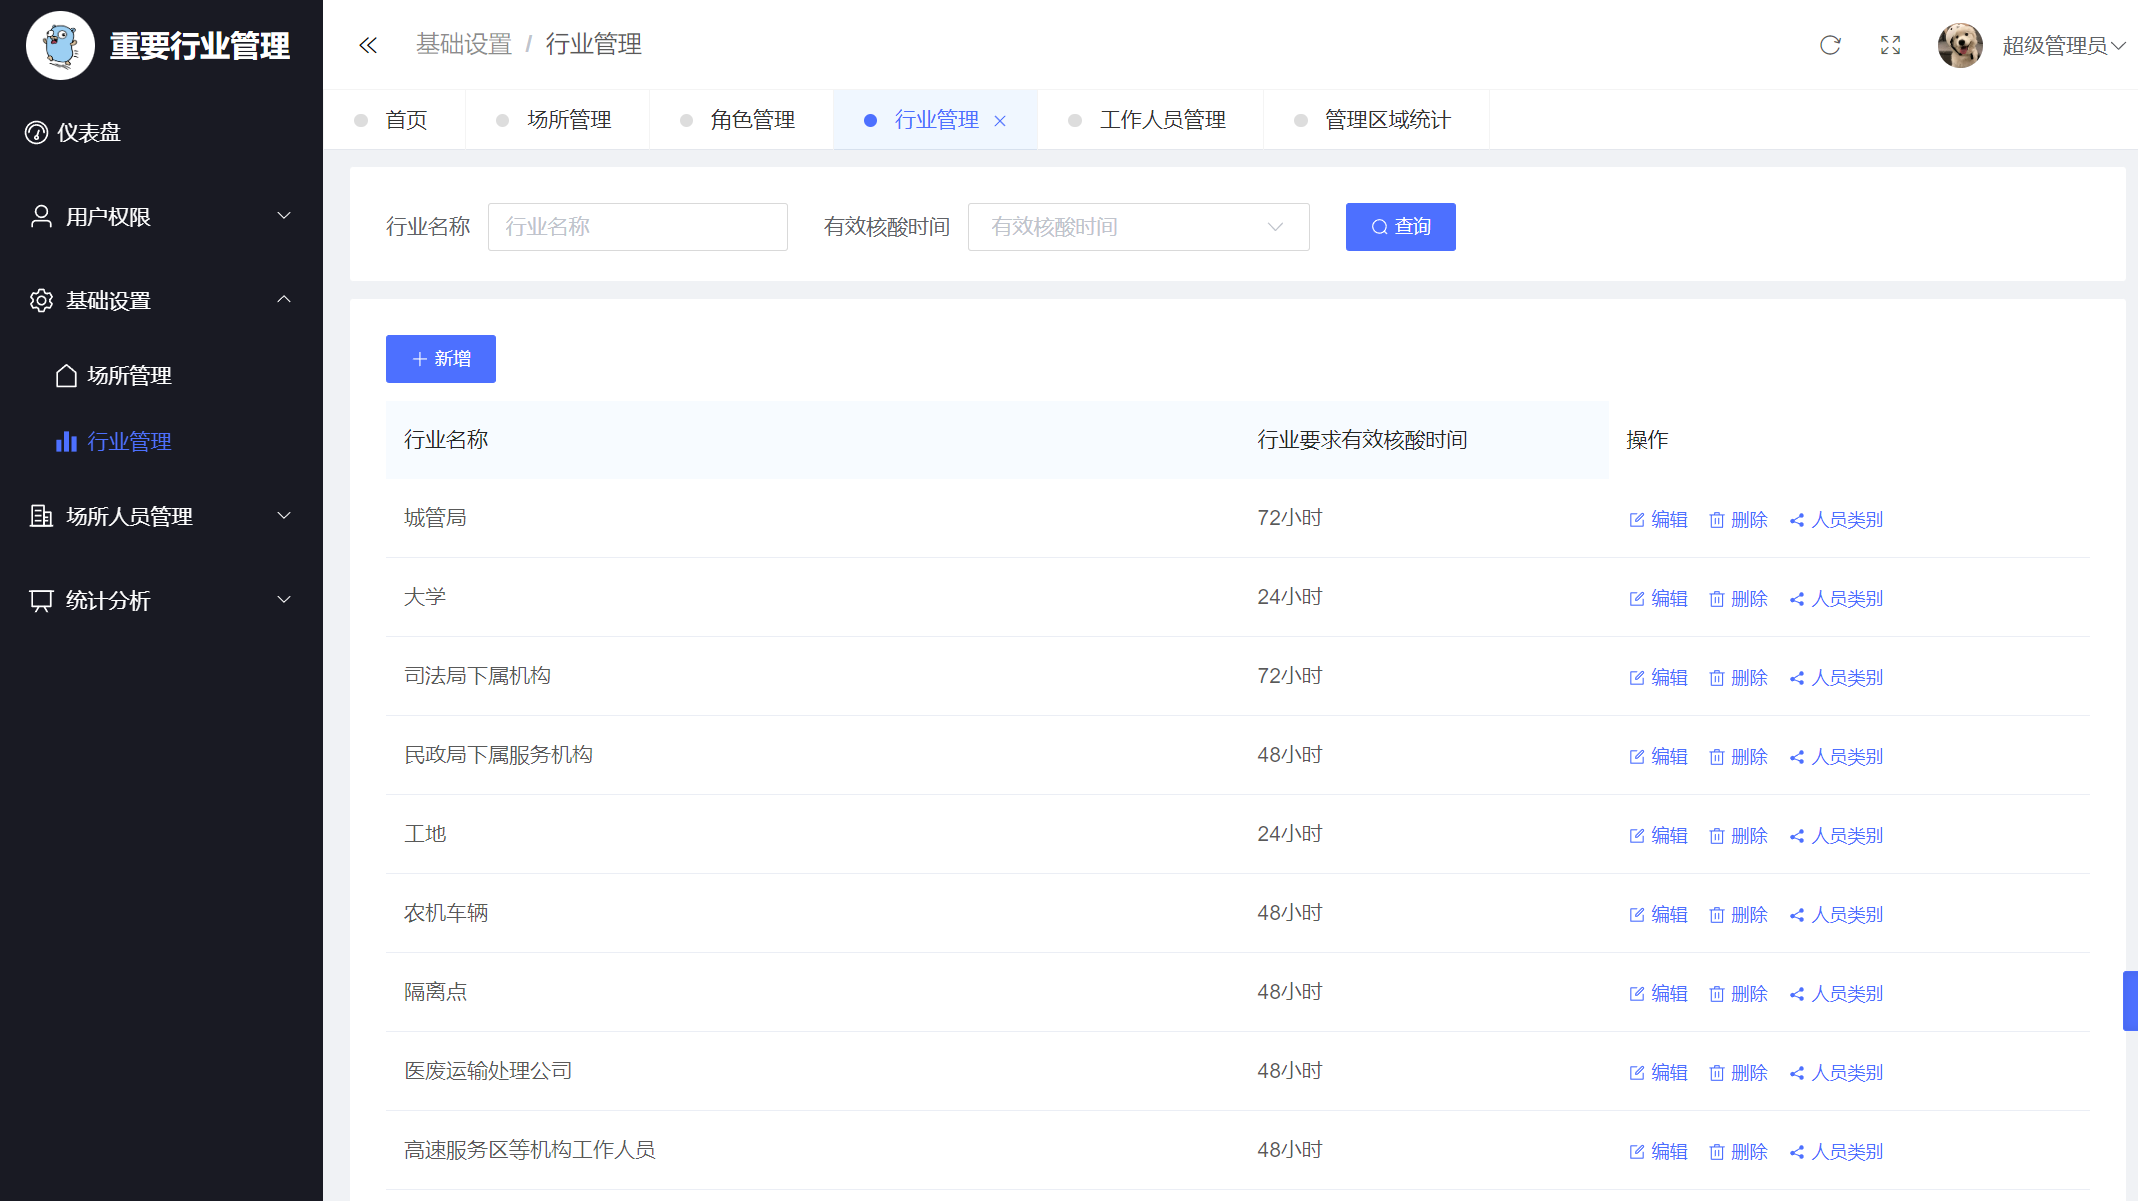Click the 新增 add button
This screenshot has height=1201, width=2138.
441,359
